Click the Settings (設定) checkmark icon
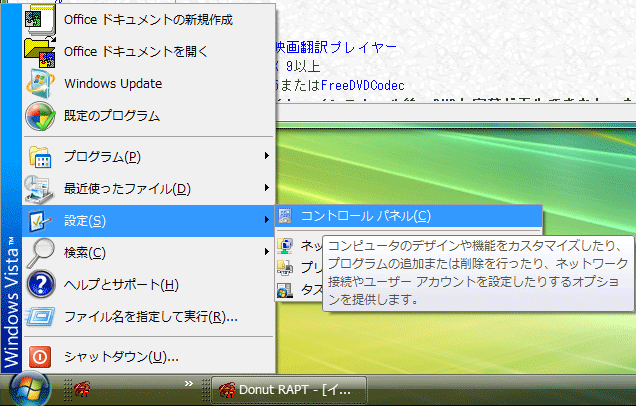Screen dimensions: 636x406 [40, 221]
